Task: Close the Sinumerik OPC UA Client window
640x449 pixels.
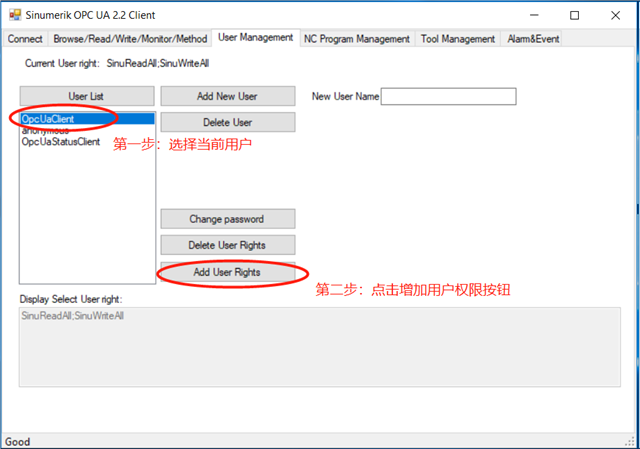Action: pyautogui.click(x=616, y=15)
